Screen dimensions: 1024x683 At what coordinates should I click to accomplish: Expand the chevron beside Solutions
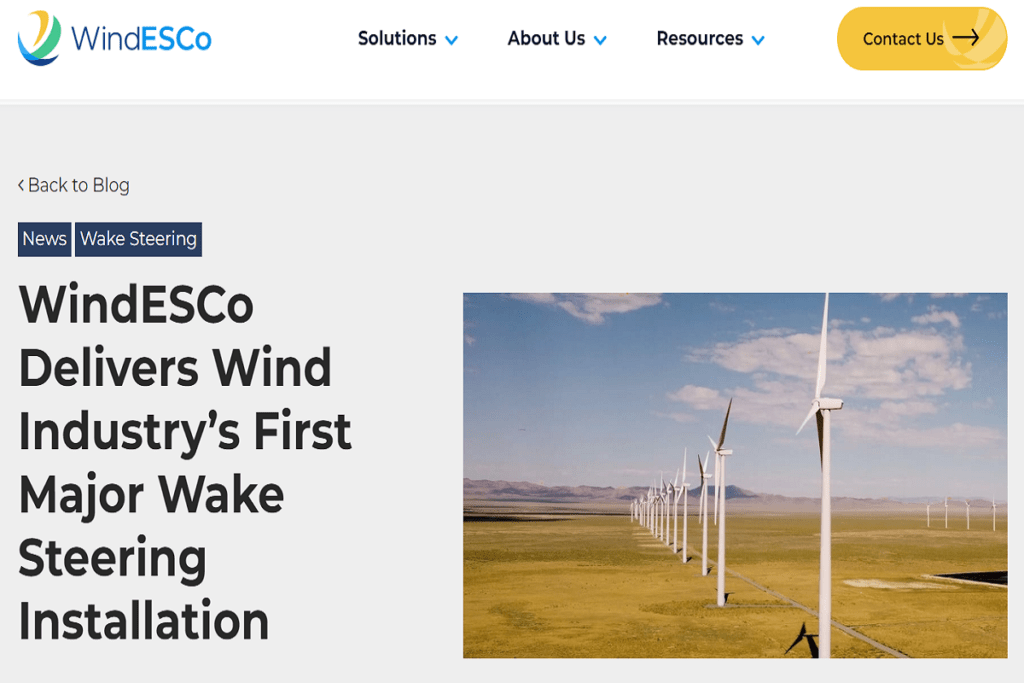[451, 40]
